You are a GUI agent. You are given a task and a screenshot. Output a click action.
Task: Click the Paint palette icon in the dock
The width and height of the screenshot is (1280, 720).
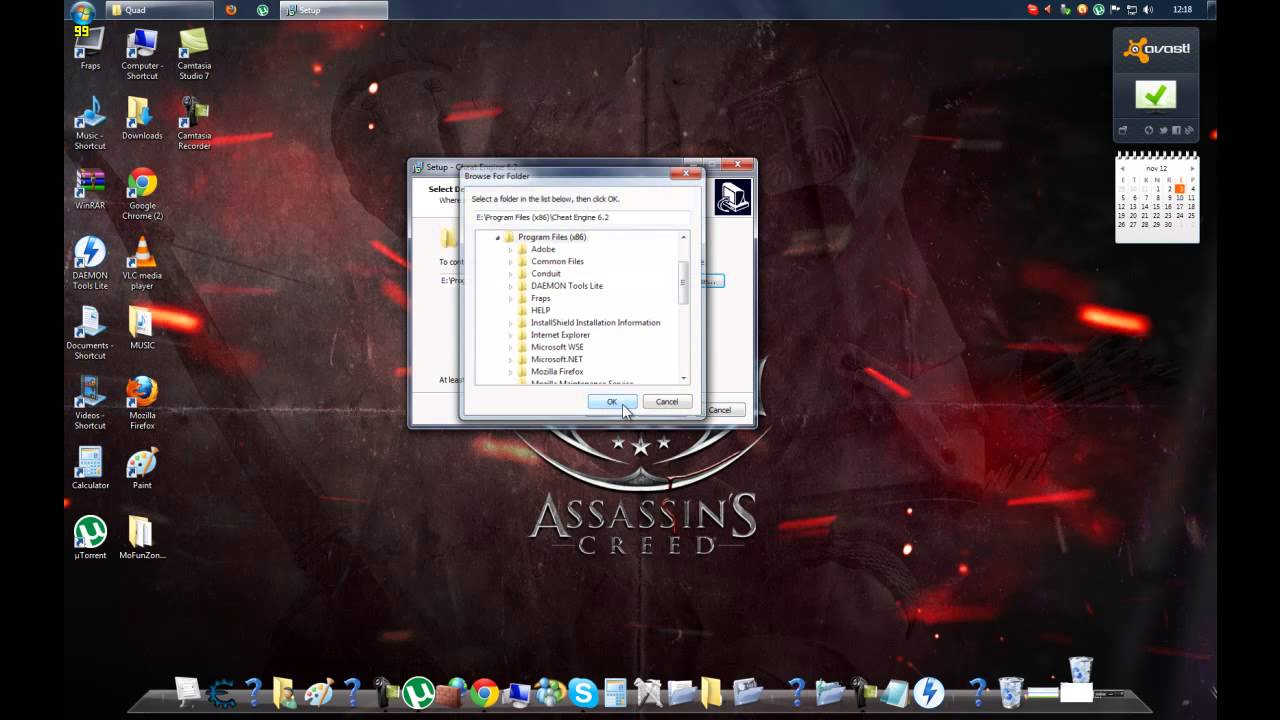tap(318, 692)
